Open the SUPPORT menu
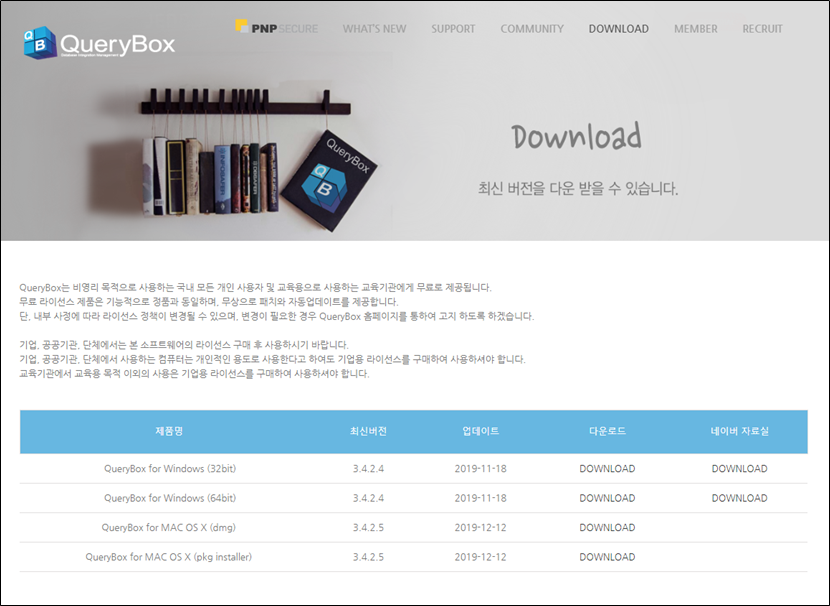This screenshot has width=830, height=606. tap(453, 29)
